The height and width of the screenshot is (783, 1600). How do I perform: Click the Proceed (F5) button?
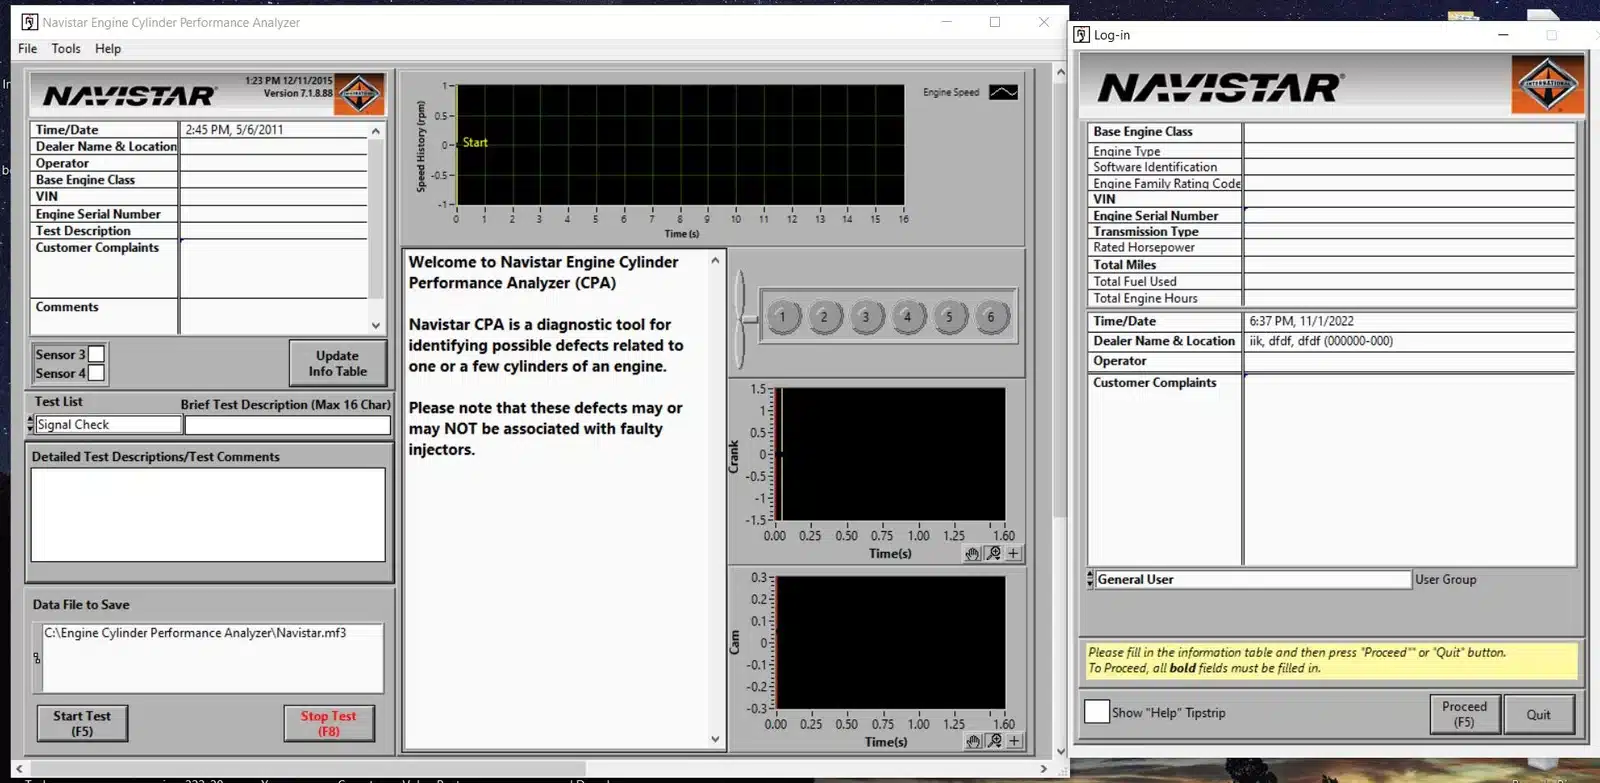(1464, 714)
